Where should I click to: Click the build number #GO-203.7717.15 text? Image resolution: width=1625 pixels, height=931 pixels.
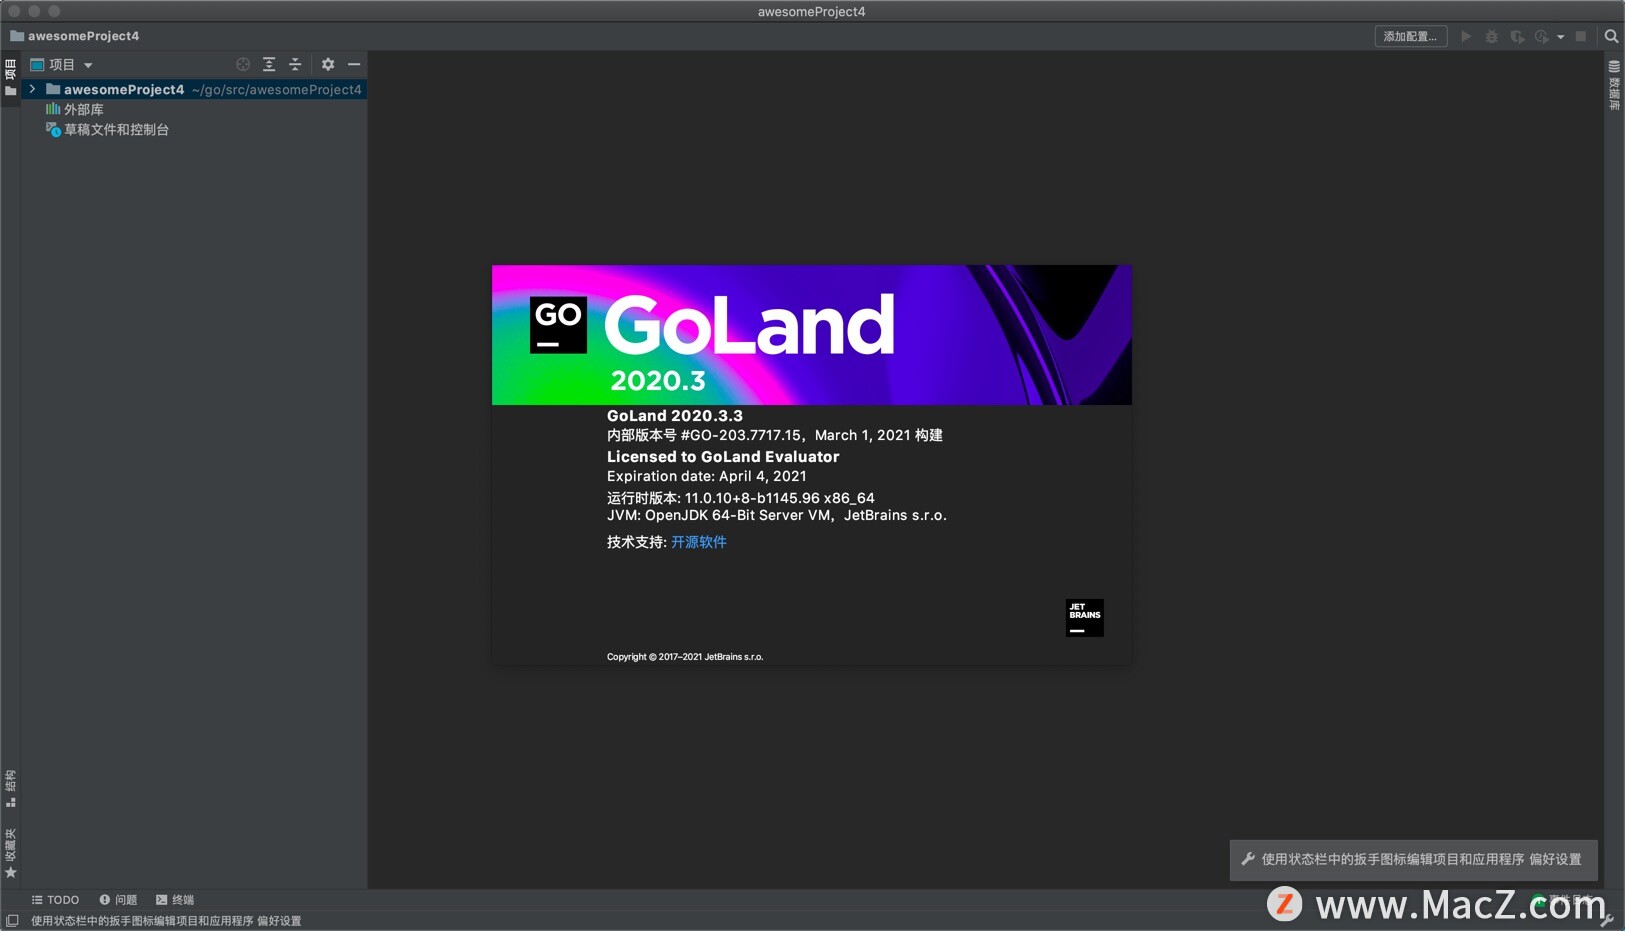tap(741, 435)
